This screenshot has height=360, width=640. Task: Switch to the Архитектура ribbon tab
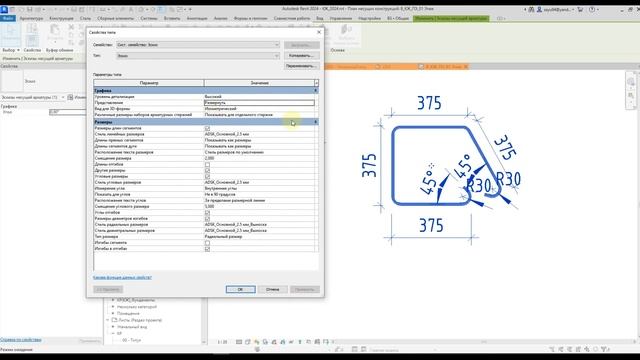tap(31, 18)
